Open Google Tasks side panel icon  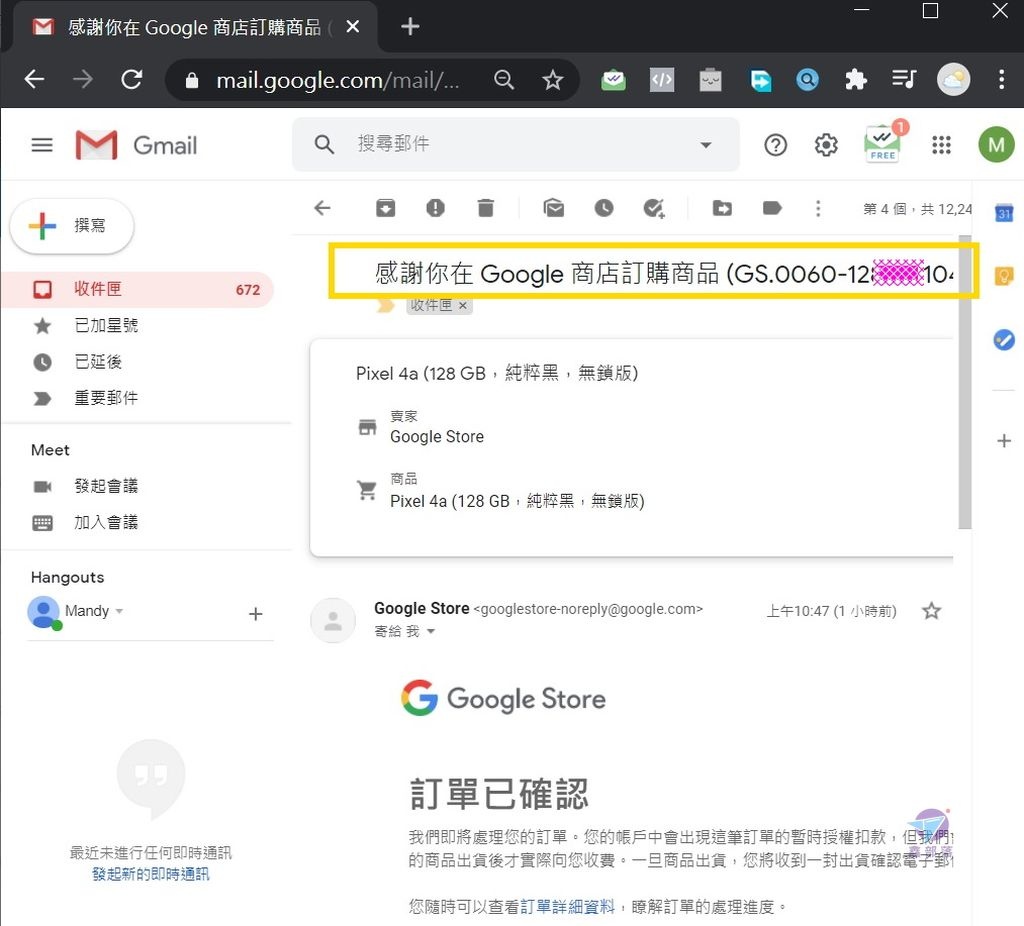pyautogui.click(x=1004, y=340)
